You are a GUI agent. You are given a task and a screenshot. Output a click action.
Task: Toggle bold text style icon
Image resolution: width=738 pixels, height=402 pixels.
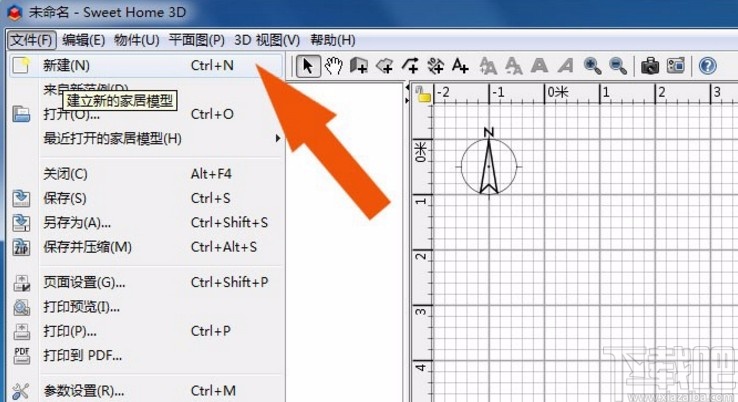539,66
